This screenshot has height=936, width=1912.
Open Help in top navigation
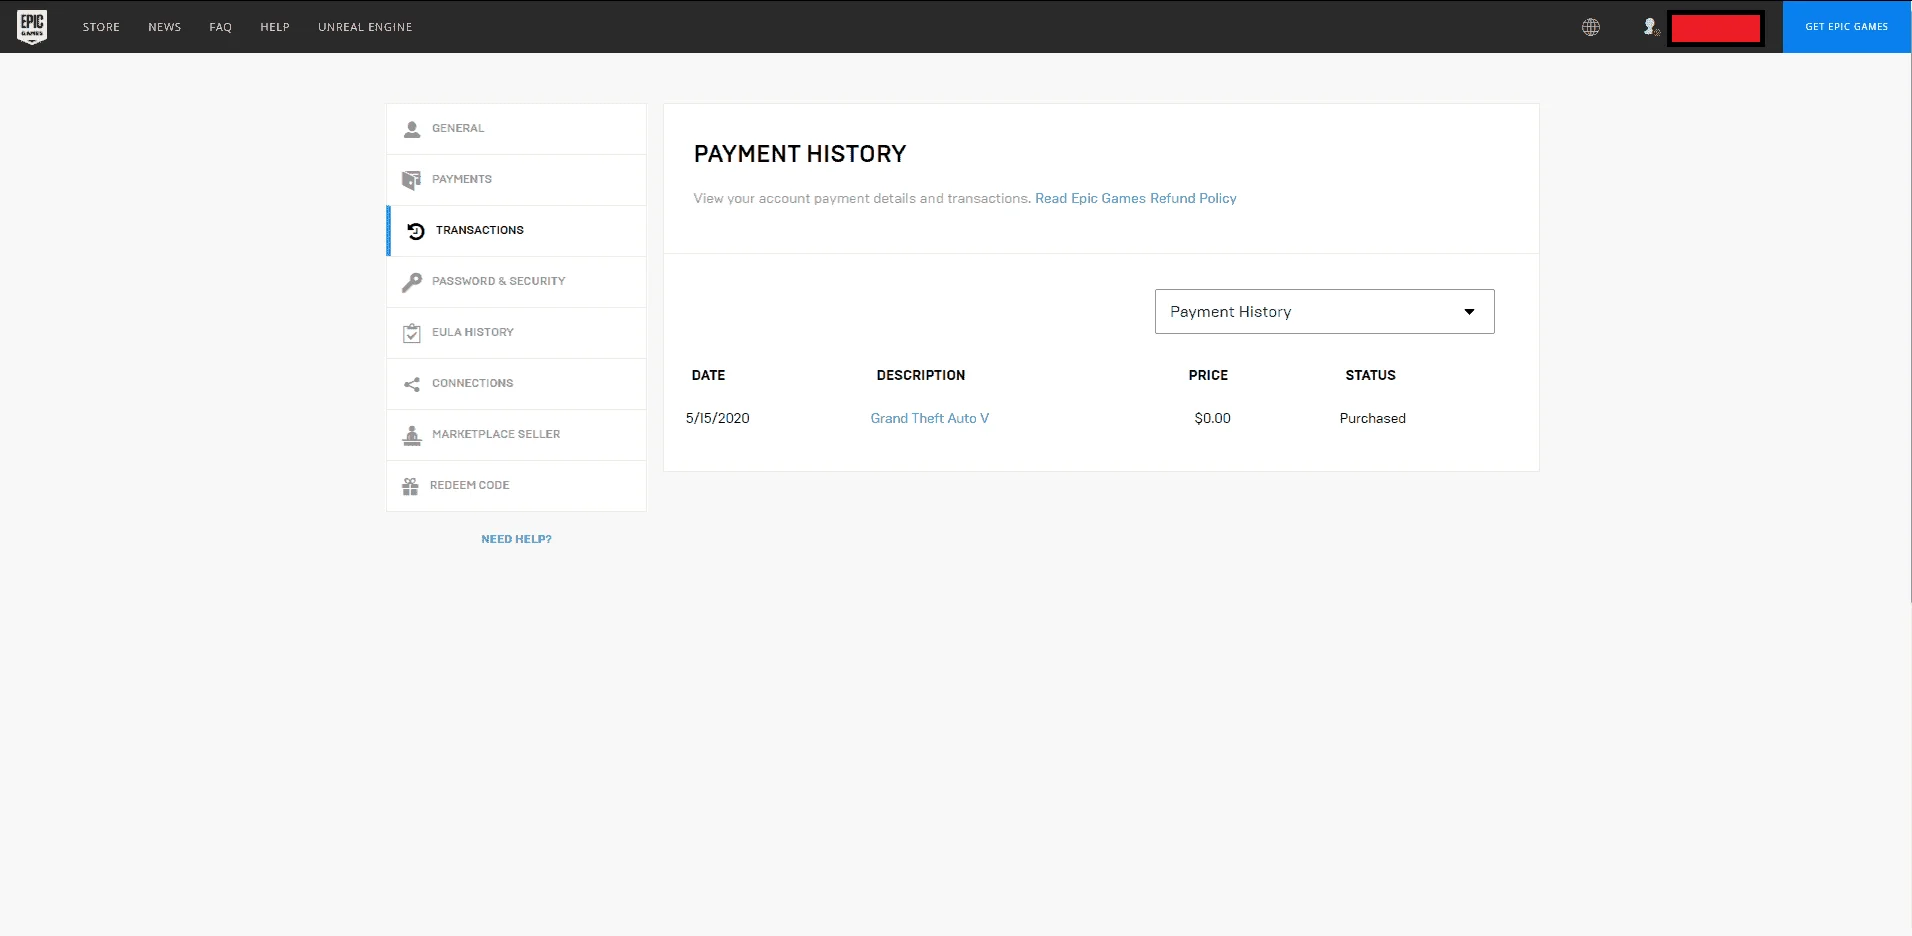click(x=275, y=27)
